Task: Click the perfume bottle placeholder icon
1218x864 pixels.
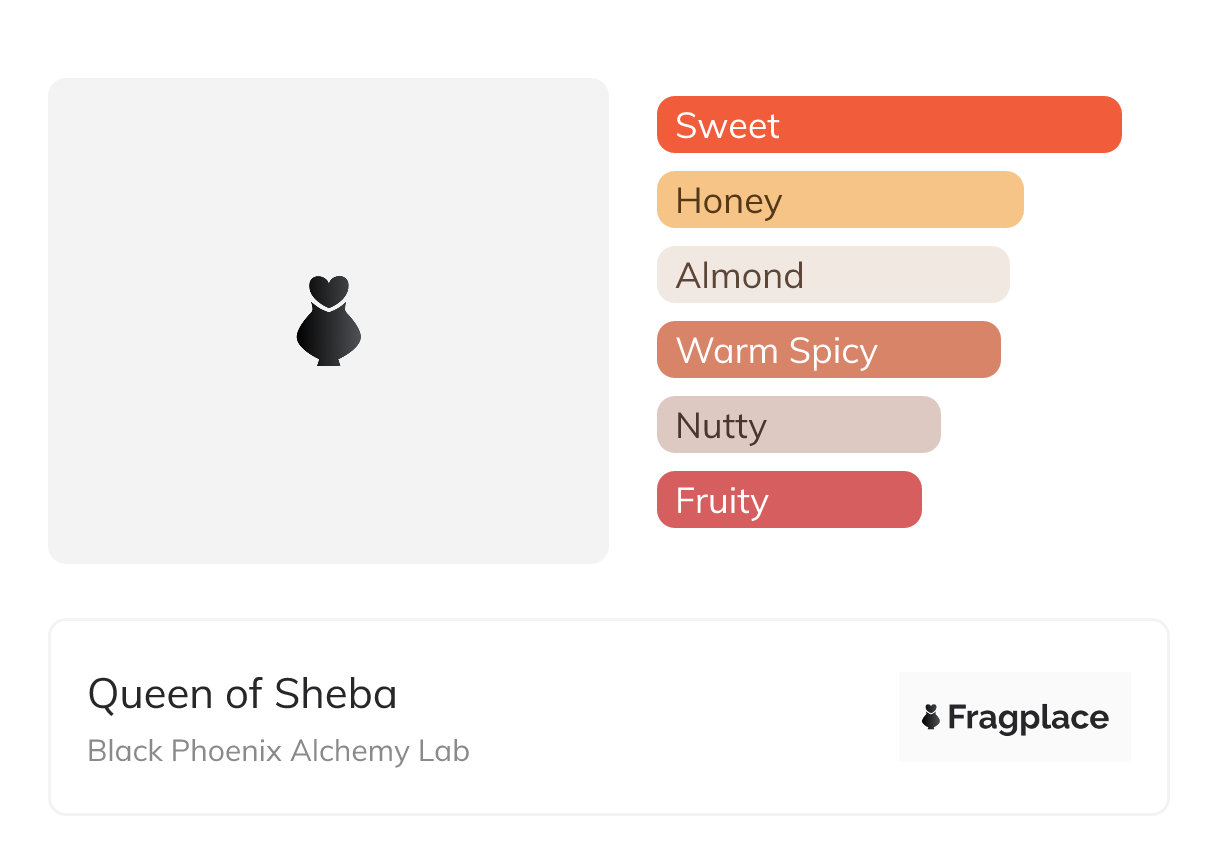Action: 329,320
